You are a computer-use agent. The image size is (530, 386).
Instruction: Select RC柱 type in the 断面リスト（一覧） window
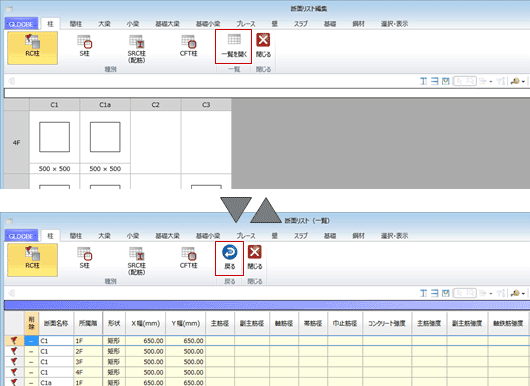32,260
